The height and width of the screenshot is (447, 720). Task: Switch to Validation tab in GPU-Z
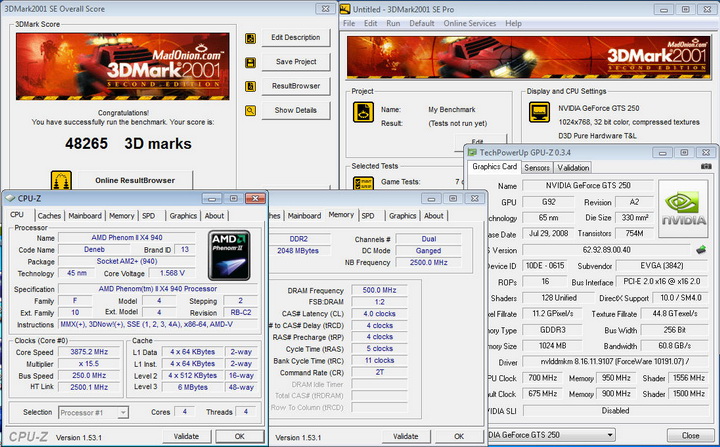pyautogui.click(x=573, y=168)
